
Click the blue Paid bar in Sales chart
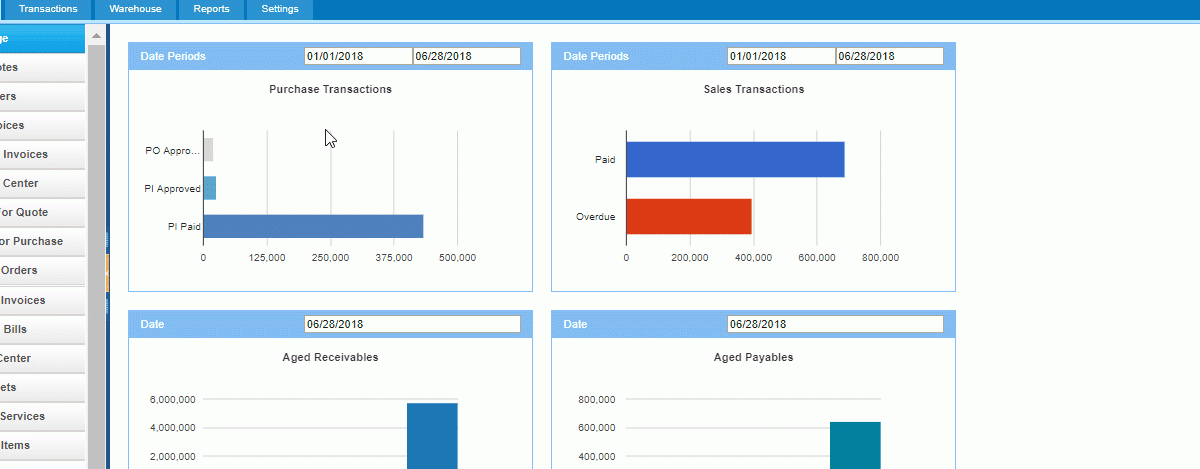tap(735, 159)
